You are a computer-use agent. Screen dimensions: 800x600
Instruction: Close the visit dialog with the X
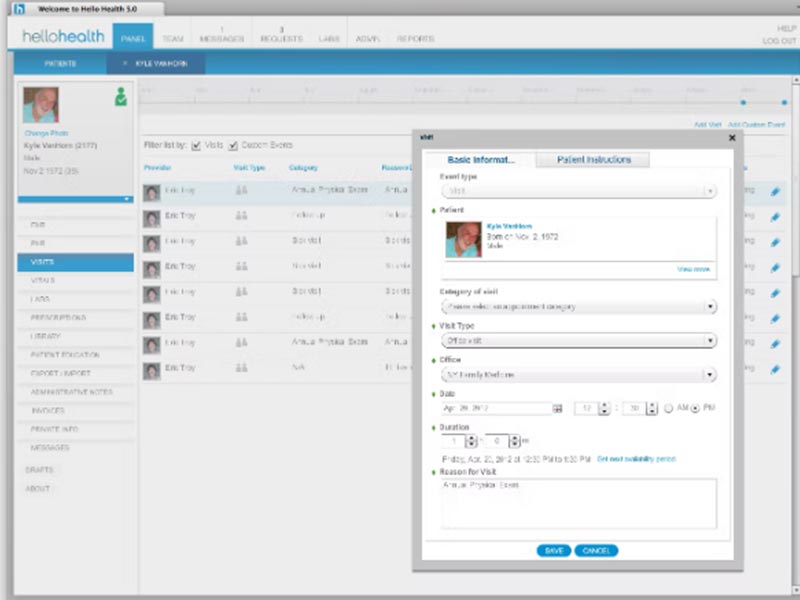click(x=731, y=138)
